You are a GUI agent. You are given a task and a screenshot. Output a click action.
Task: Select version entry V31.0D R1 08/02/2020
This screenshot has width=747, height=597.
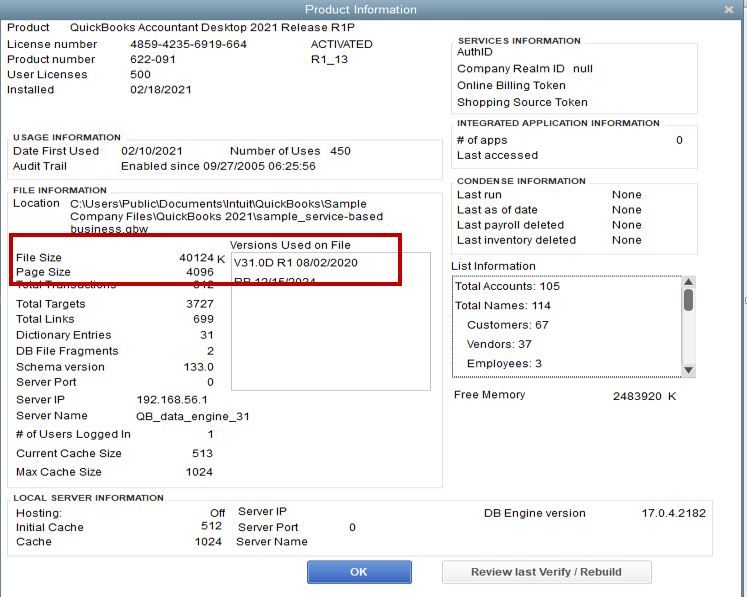point(295,263)
